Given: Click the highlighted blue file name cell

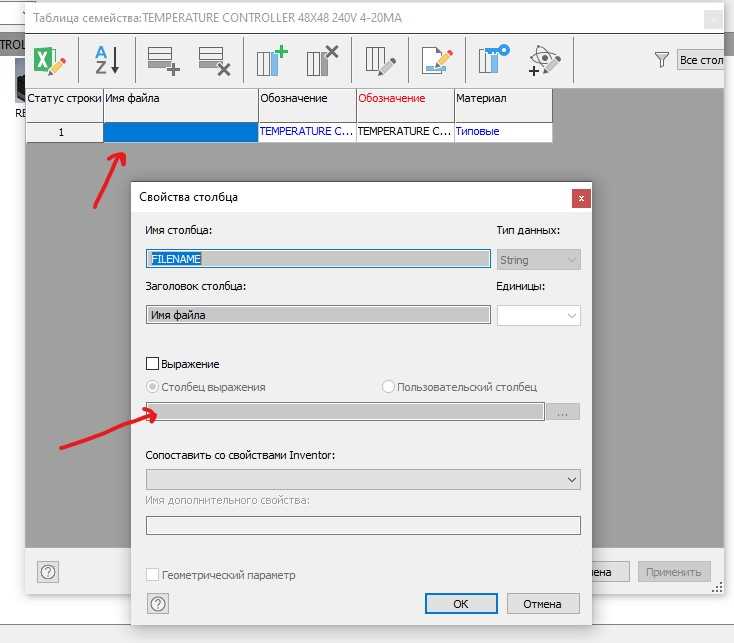Looking at the screenshot, I should (x=181, y=132).
